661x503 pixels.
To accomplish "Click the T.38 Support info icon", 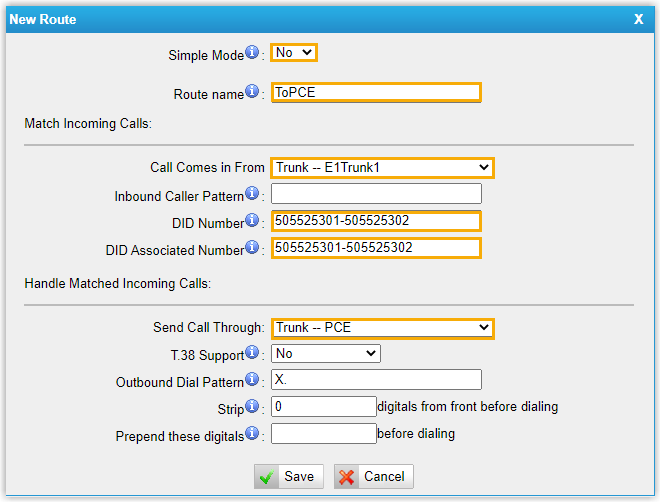I will [252, 352].
